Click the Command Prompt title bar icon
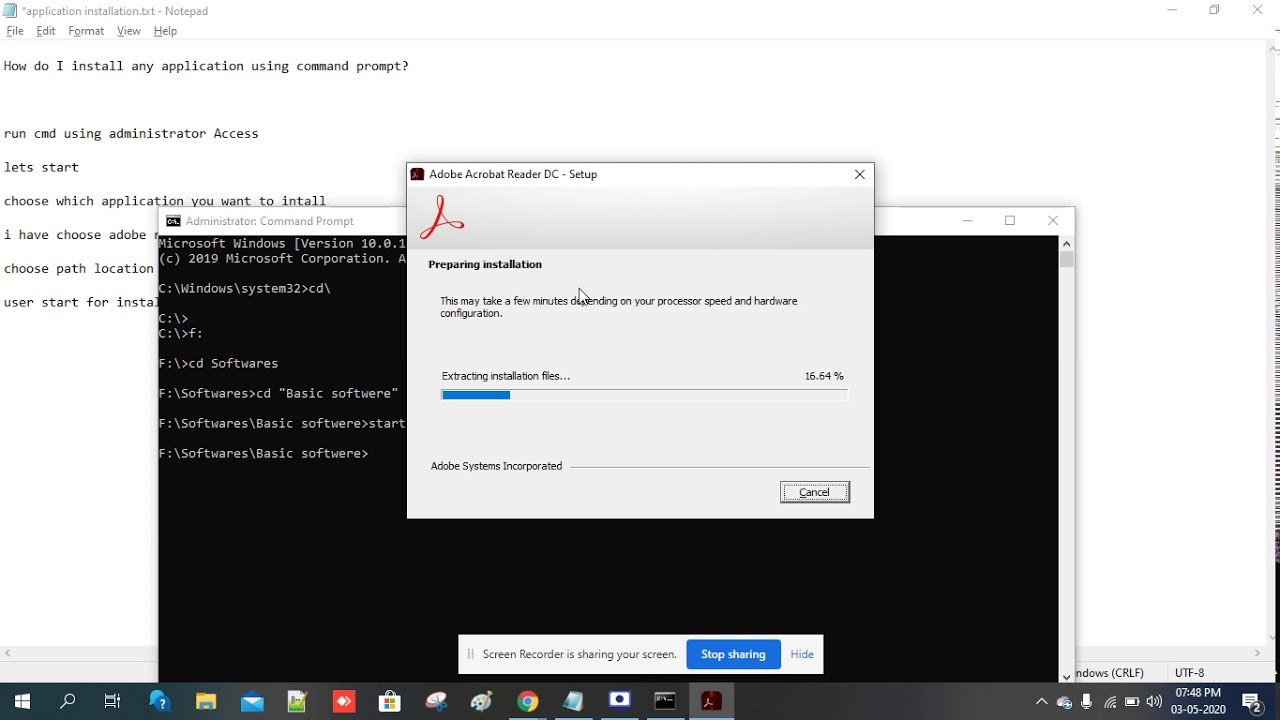 coord(173,221)
